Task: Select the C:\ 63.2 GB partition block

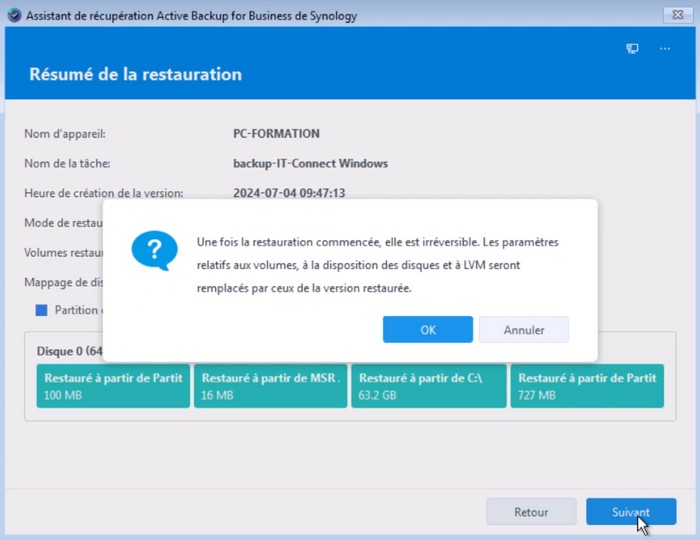Action: (x=429, y=386)
